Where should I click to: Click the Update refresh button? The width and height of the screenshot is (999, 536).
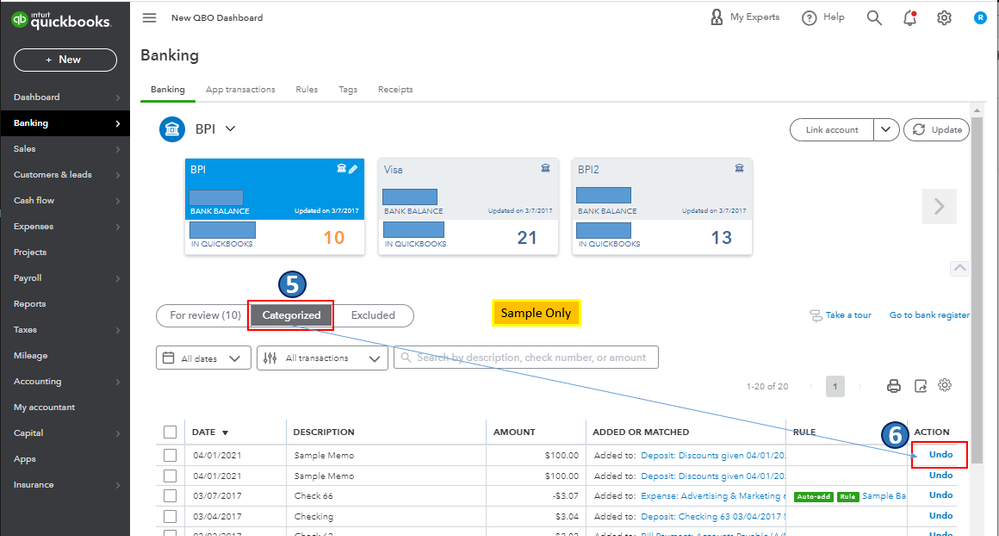937,129
